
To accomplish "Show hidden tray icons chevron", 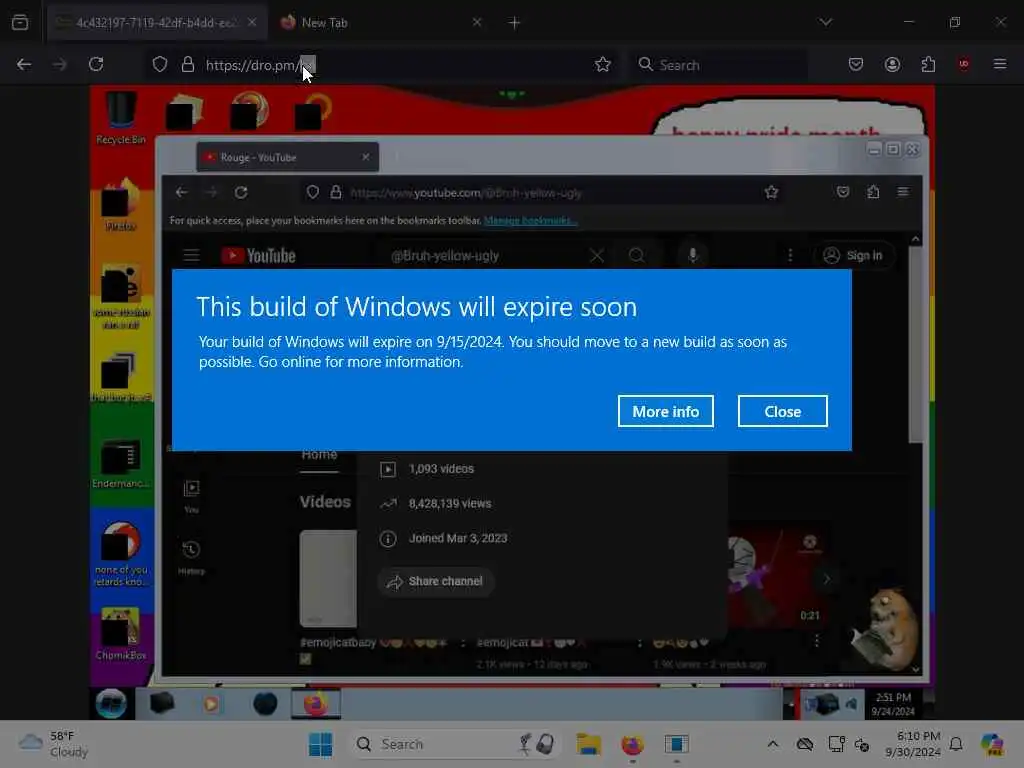I will [773, 744].
